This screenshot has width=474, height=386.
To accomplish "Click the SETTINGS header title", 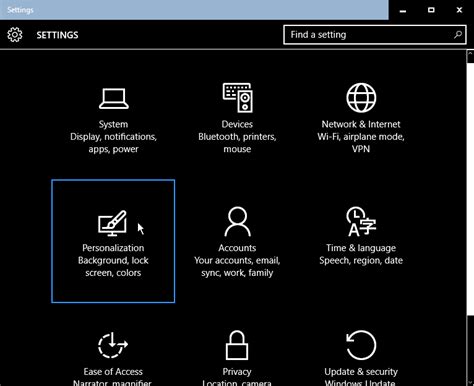I will click(57, 35).
